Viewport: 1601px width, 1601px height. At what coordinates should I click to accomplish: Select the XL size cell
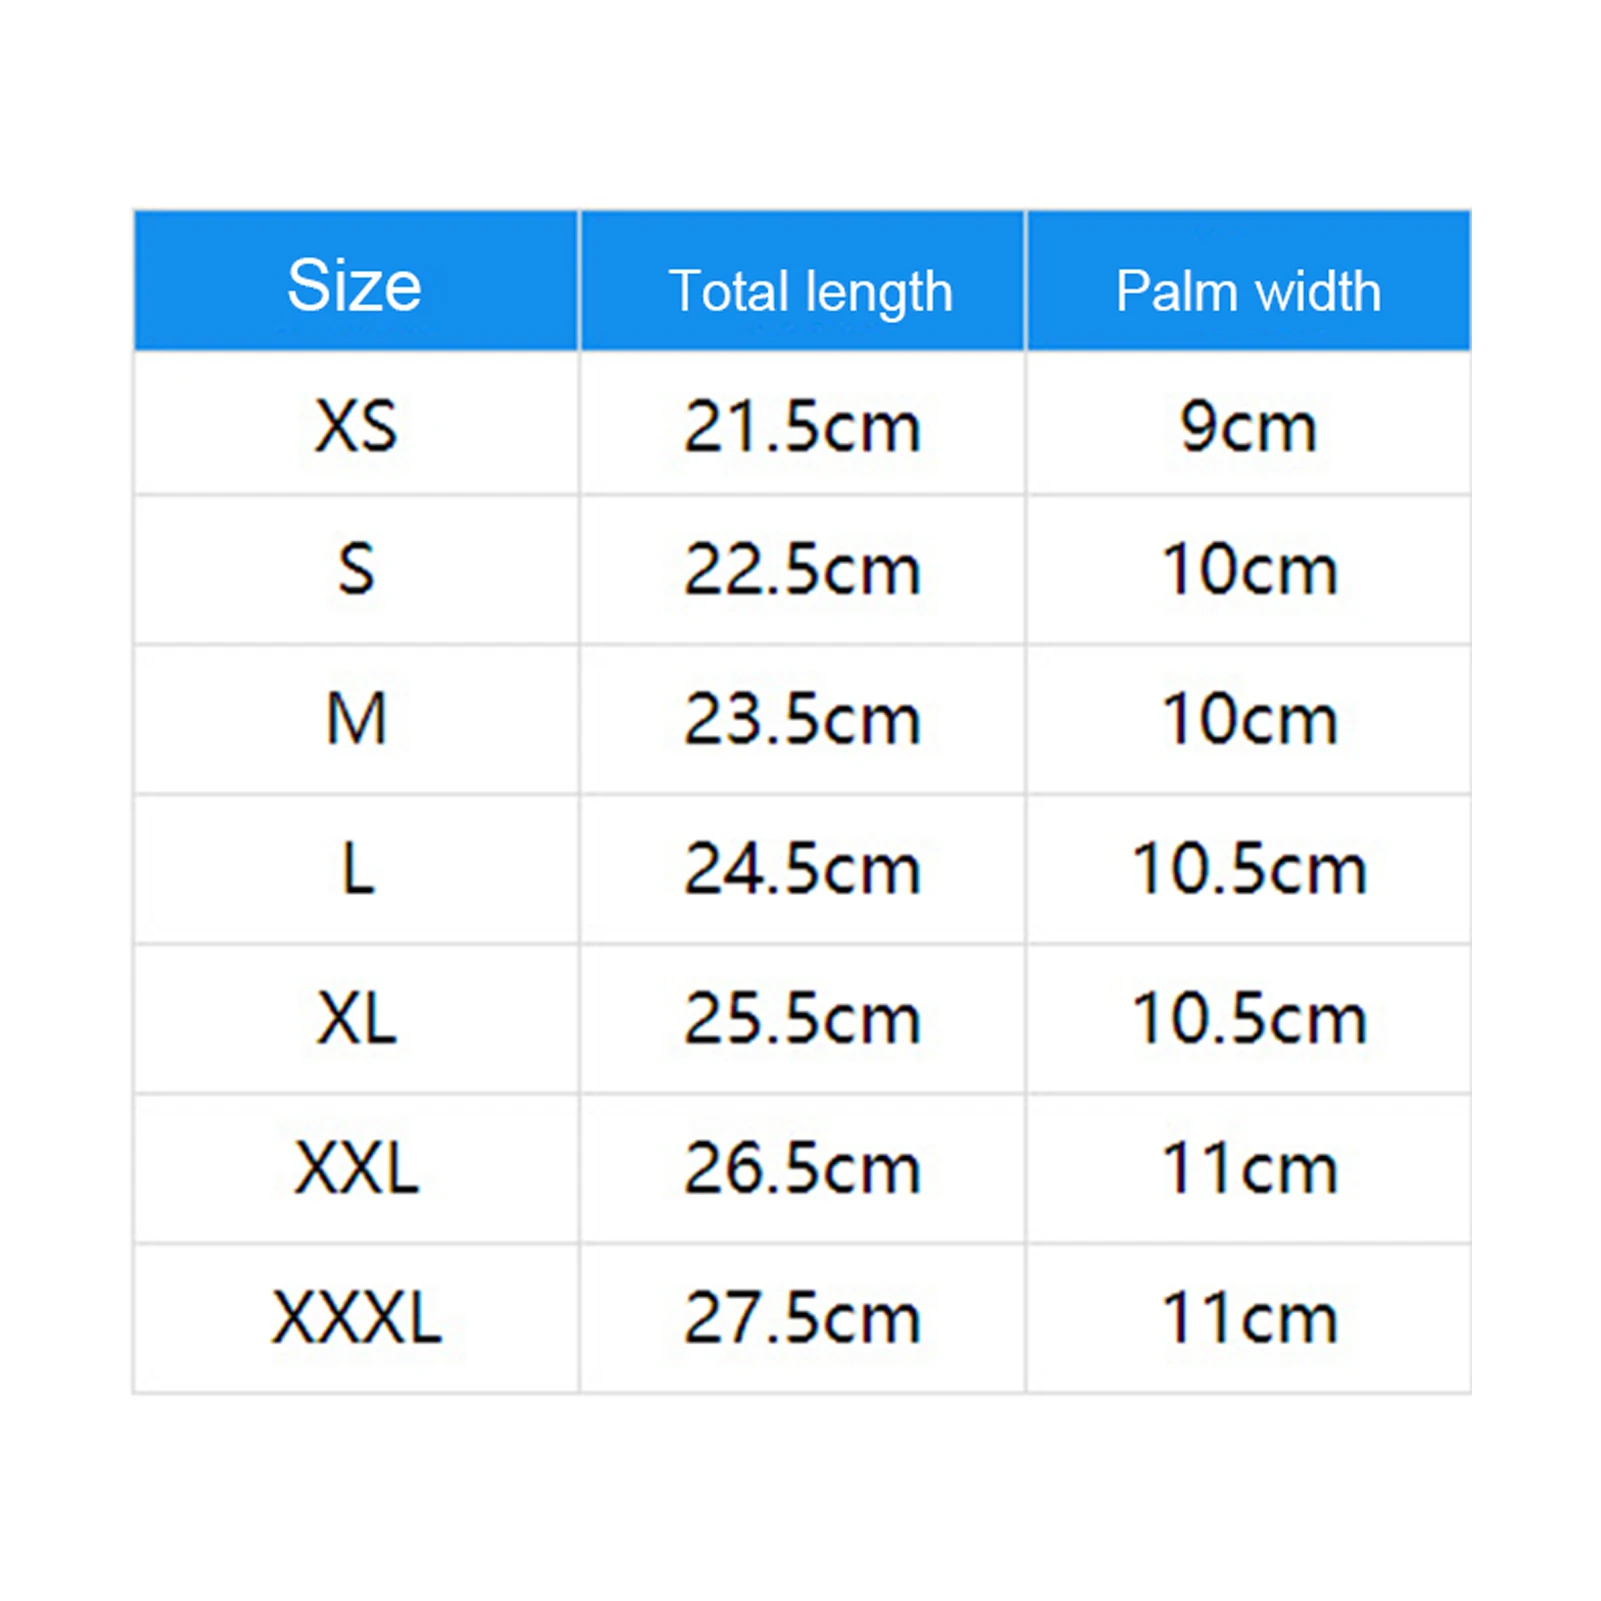(356, 1018)
